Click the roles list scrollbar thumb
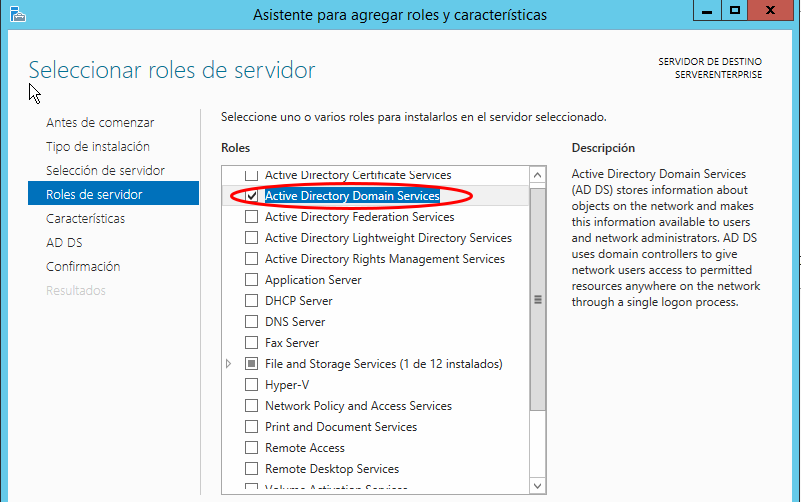Screen dimensions: 801x502 537,299
